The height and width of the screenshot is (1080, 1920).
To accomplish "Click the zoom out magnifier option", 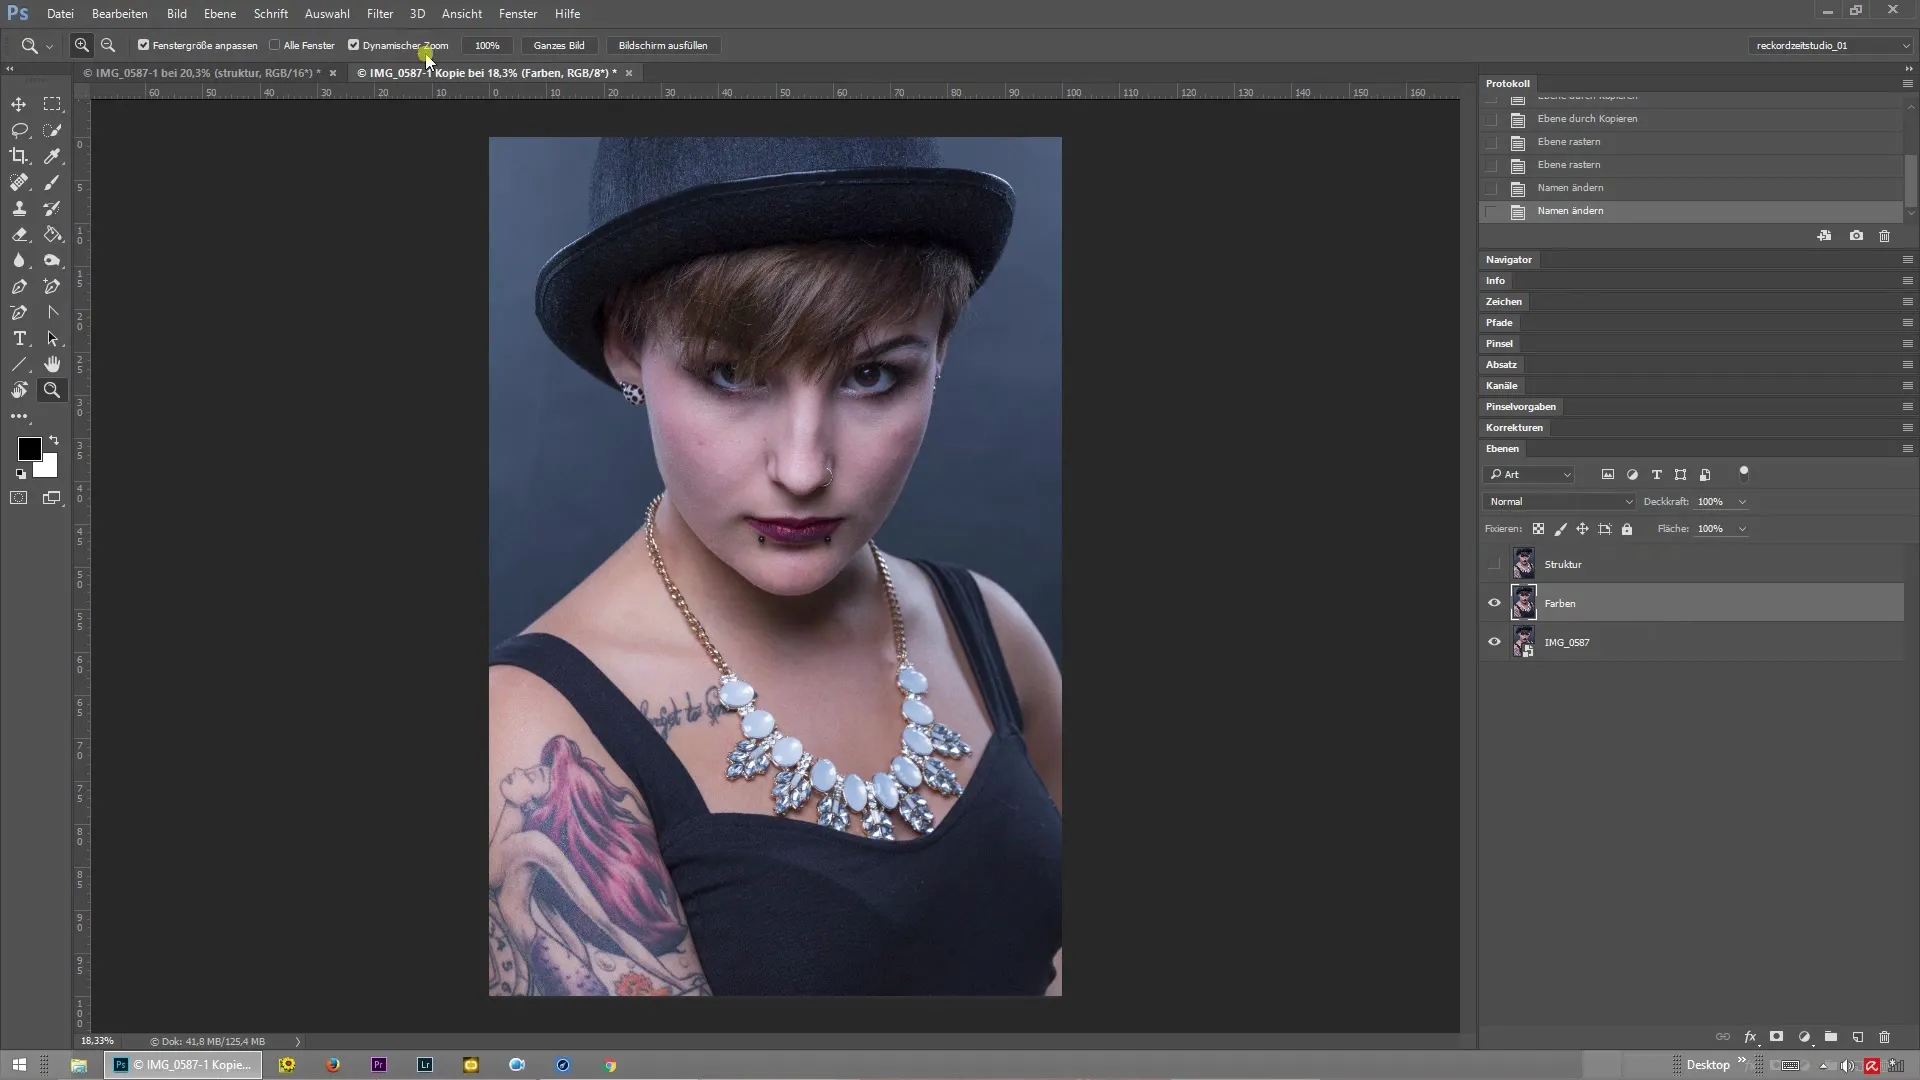I will point(108,45).
